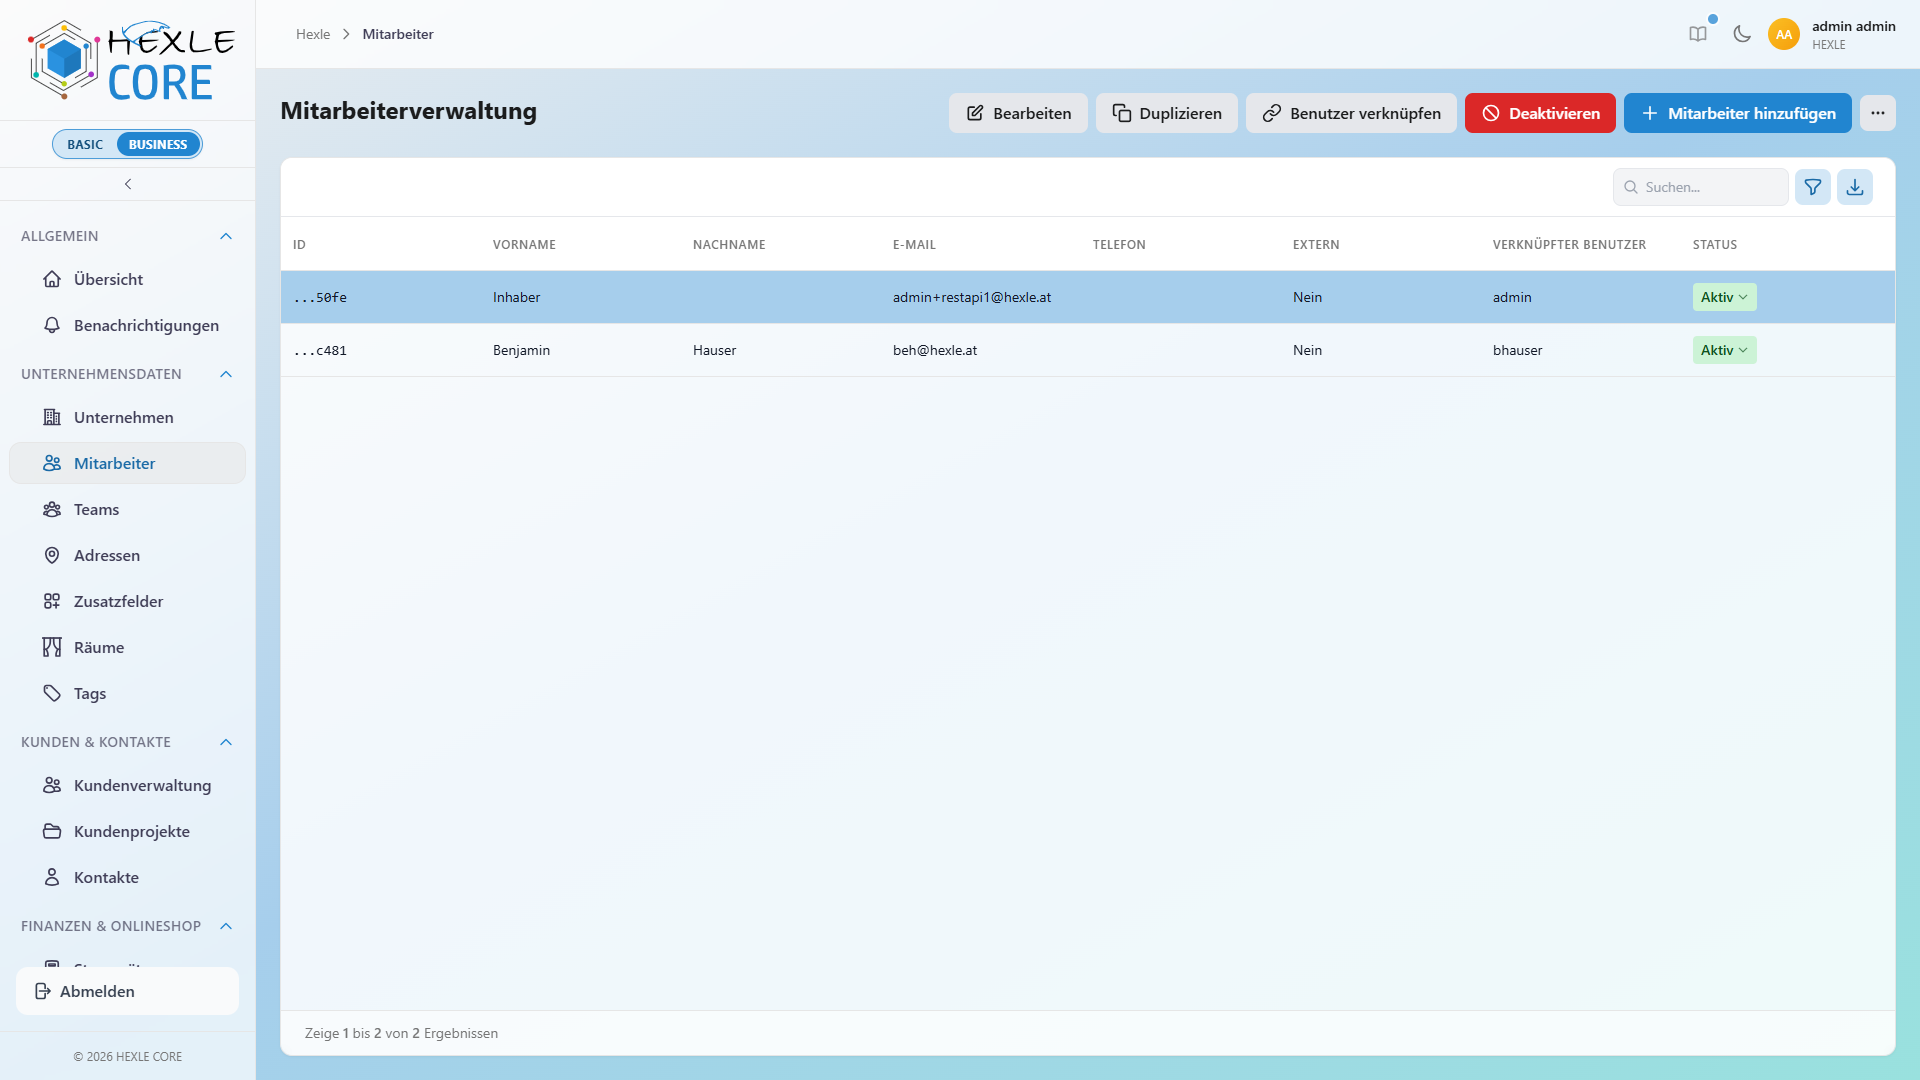Click the Mitarbeiter hinzufügen button
Image resolution: width=1920 pixels, height=1080 pixels.
pyautogui.click(x=1738, y=113)
